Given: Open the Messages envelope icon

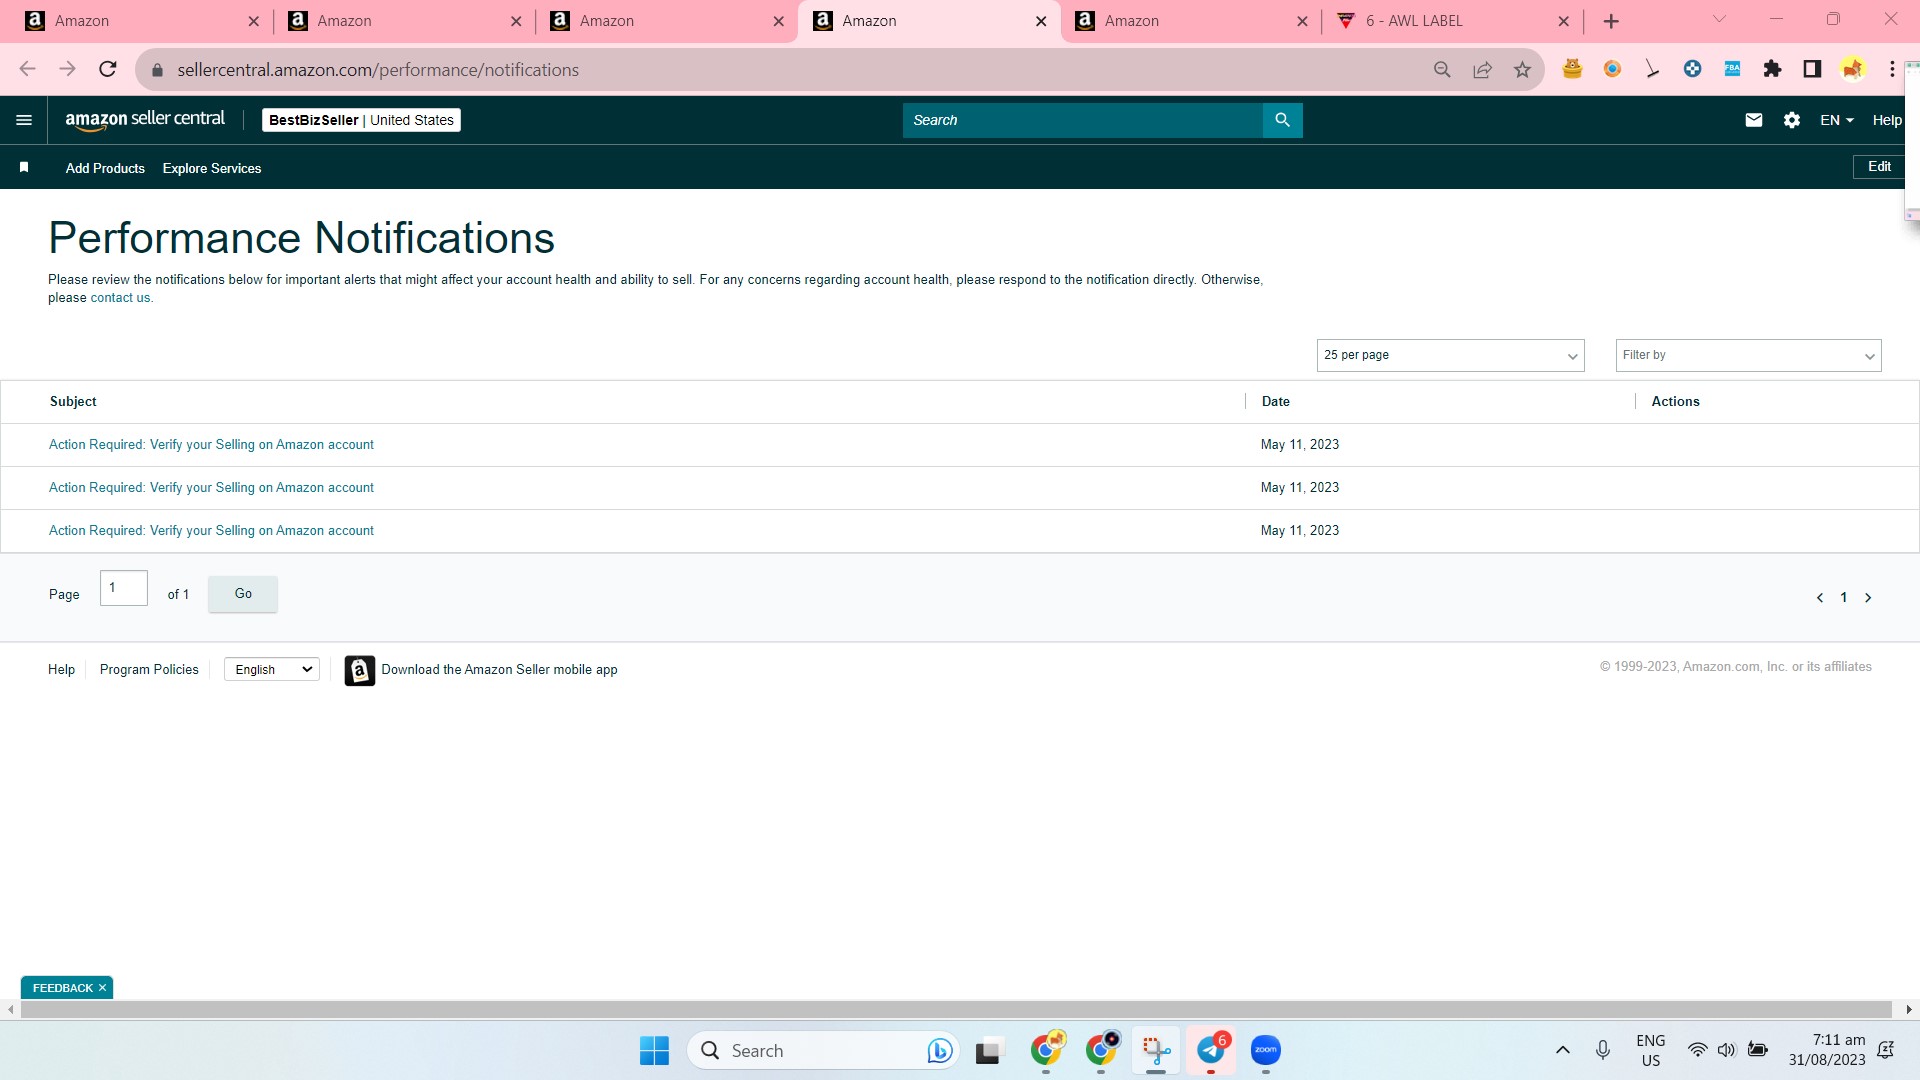Looking at the screenshot, I should [1753, 120].
